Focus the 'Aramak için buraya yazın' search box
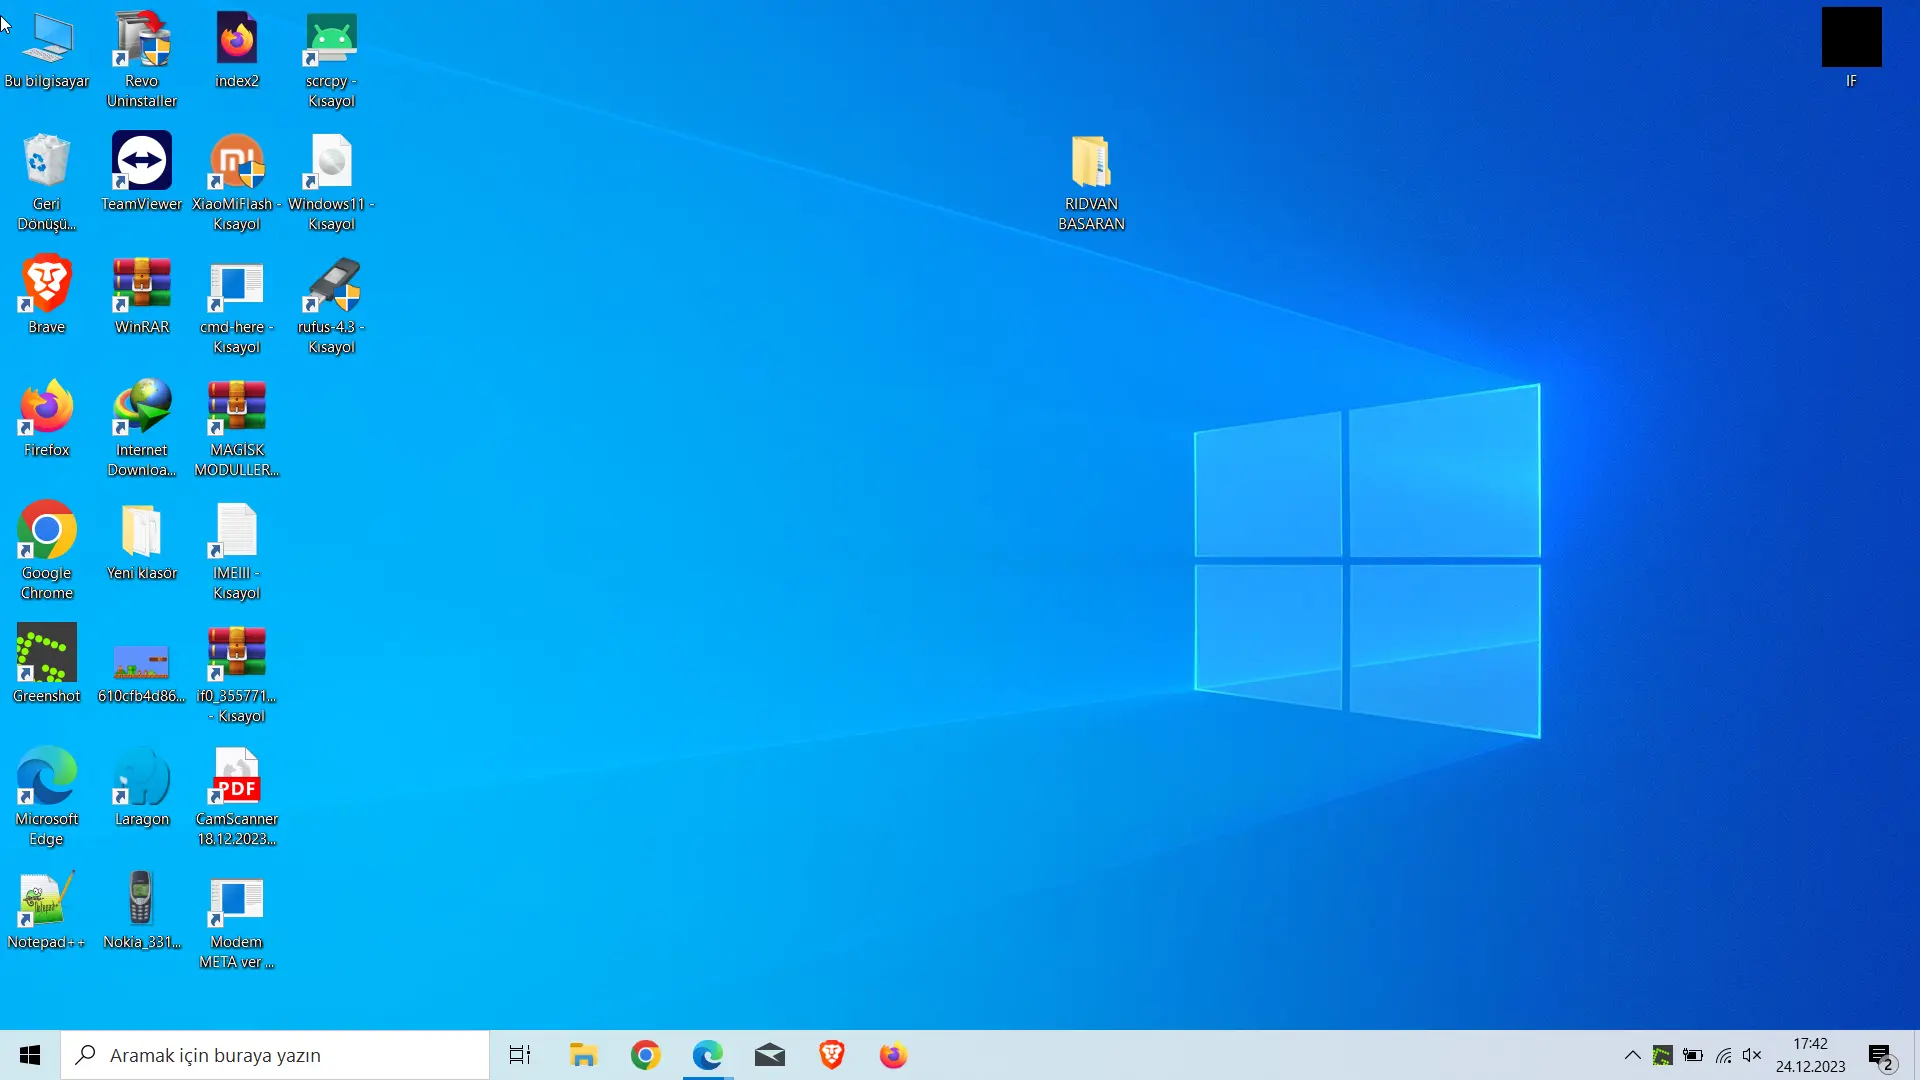 click(275, 1055)
